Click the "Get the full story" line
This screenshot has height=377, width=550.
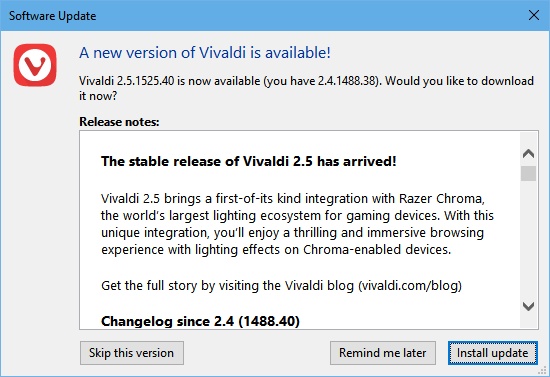coord(281,285)
